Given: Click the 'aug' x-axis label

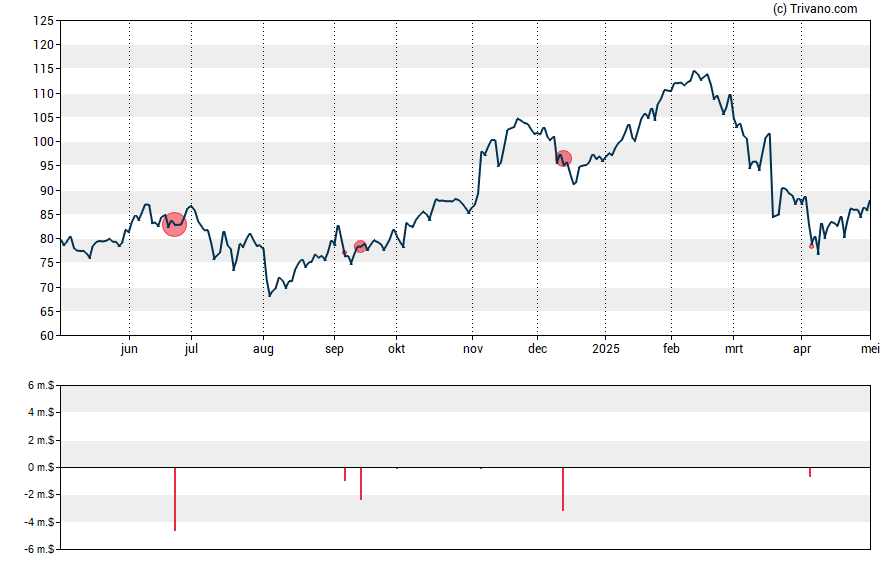Looking at the screenshot, I should point(263,349).
